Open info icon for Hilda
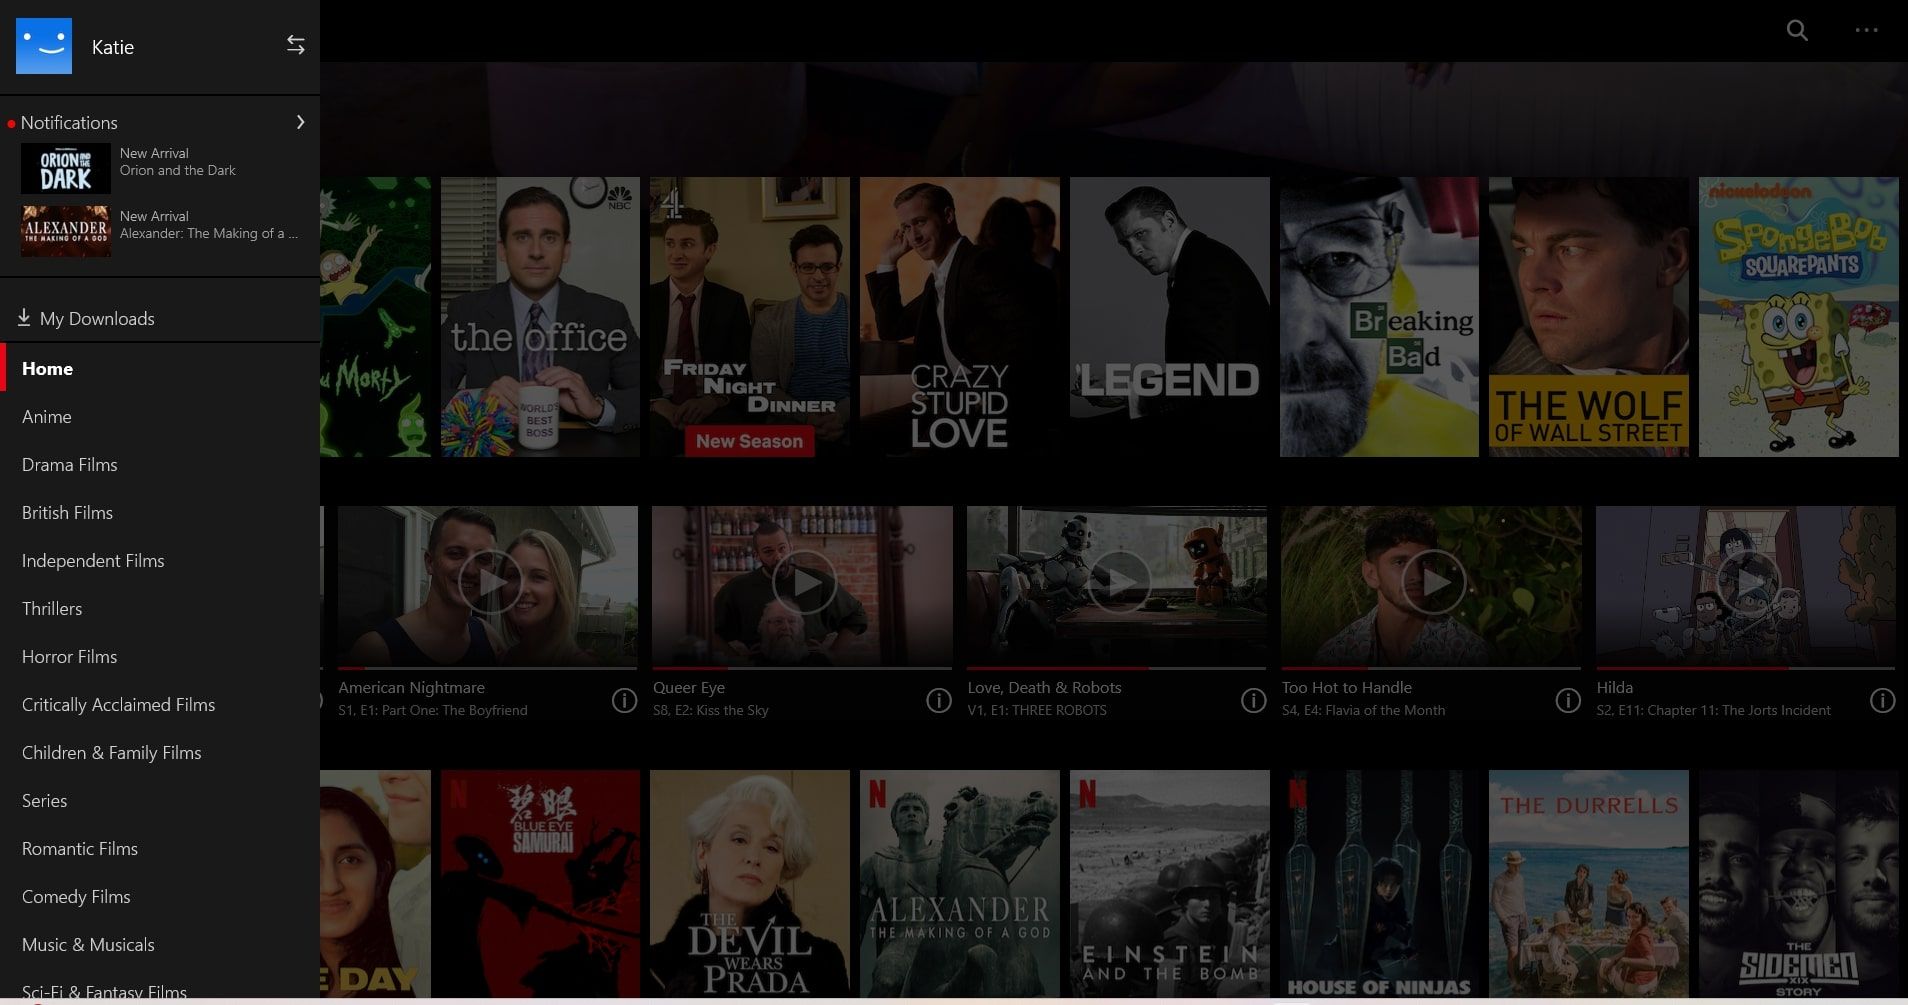Screen dimensions: 1908x1005 click(x=1882, y=701)
